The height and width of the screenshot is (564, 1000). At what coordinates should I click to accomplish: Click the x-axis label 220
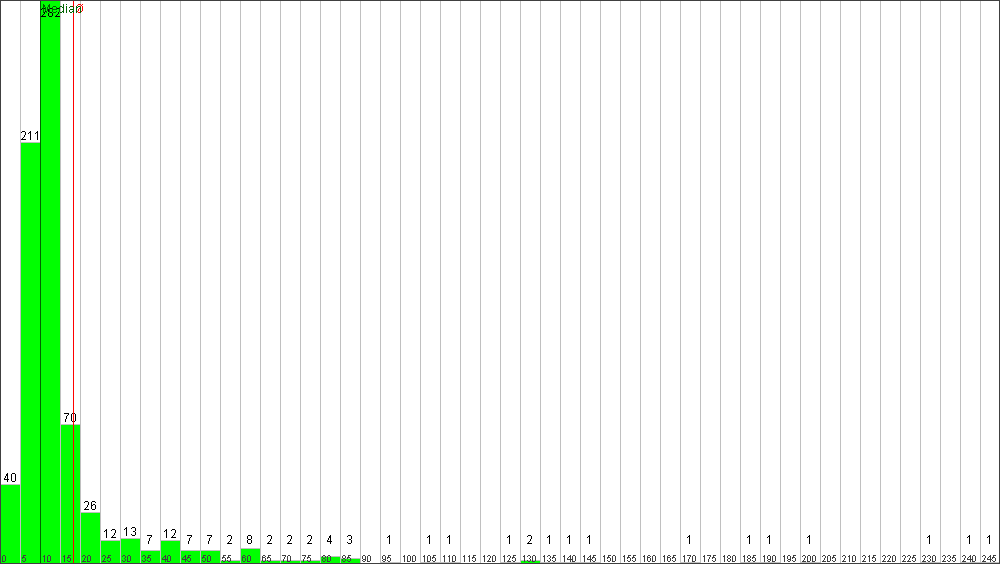[x=889, y=559]
